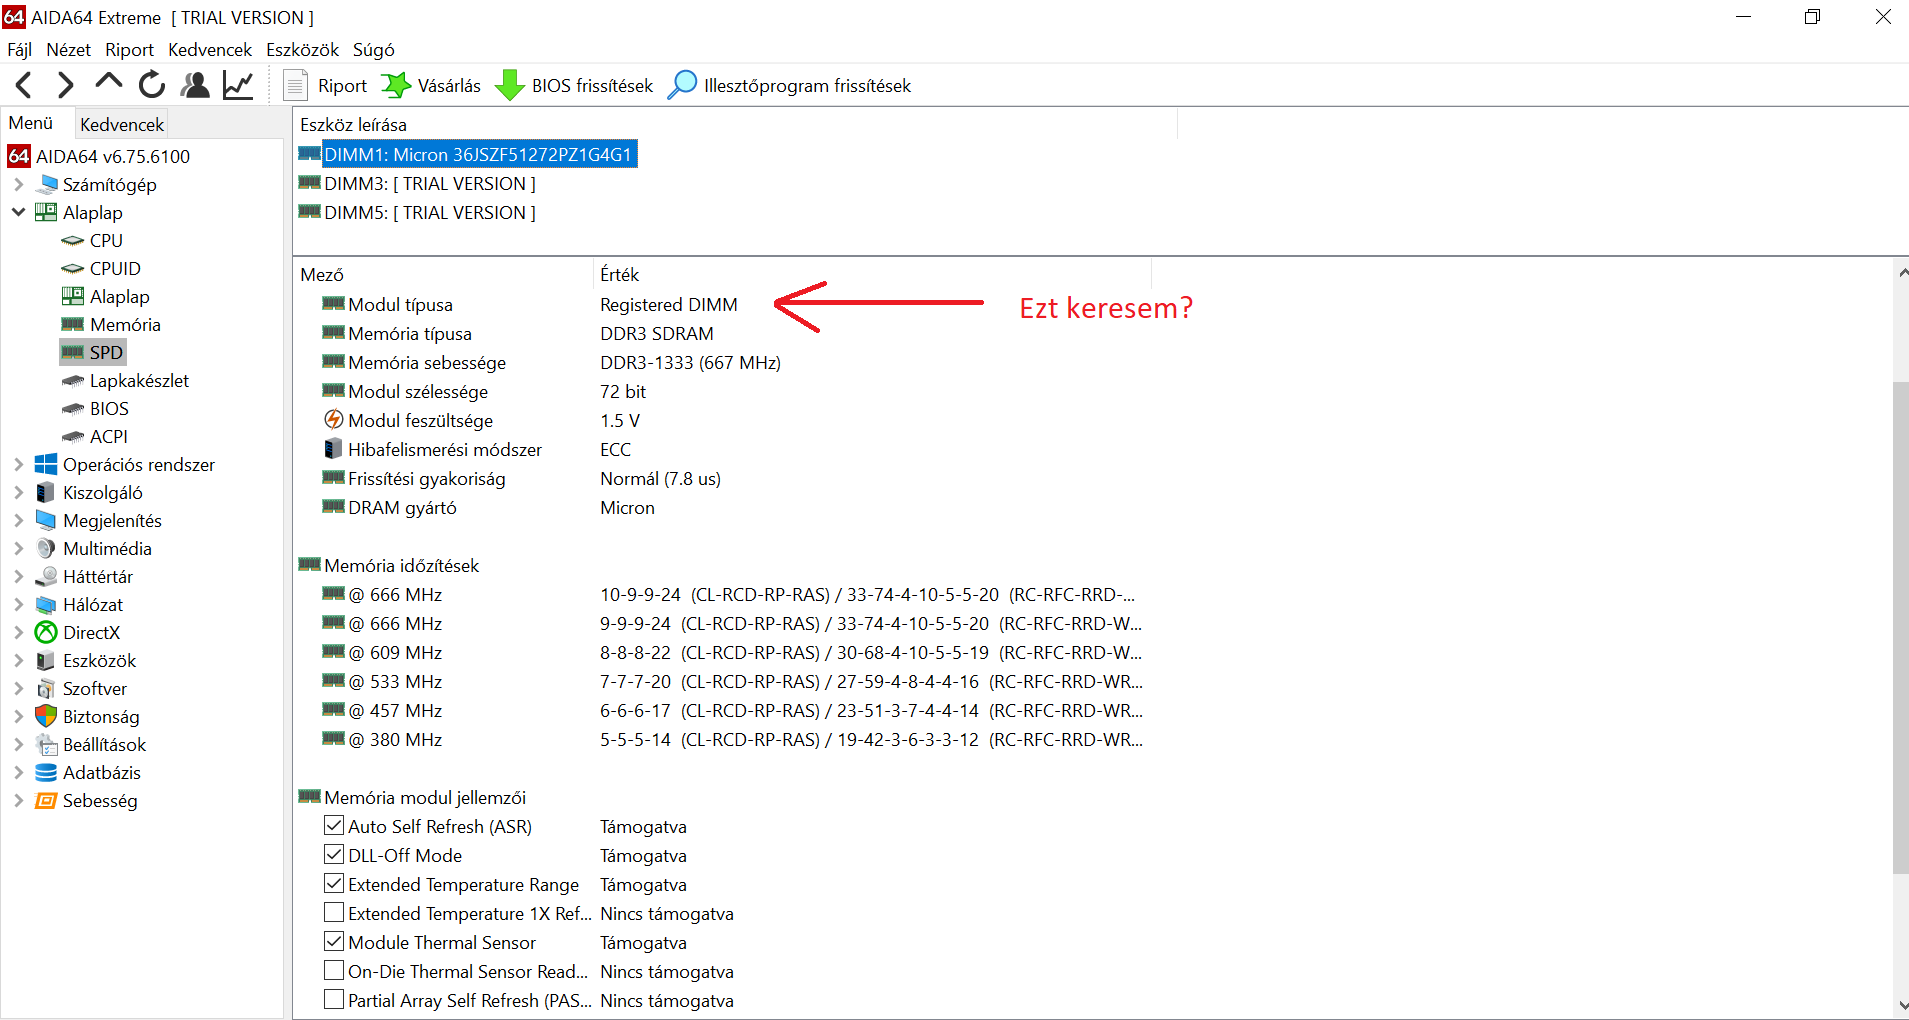Screen dimensions: 1909x1020
Task: Go forward with the right arrow toolbar icon
Action: click(x=66, y=86)
